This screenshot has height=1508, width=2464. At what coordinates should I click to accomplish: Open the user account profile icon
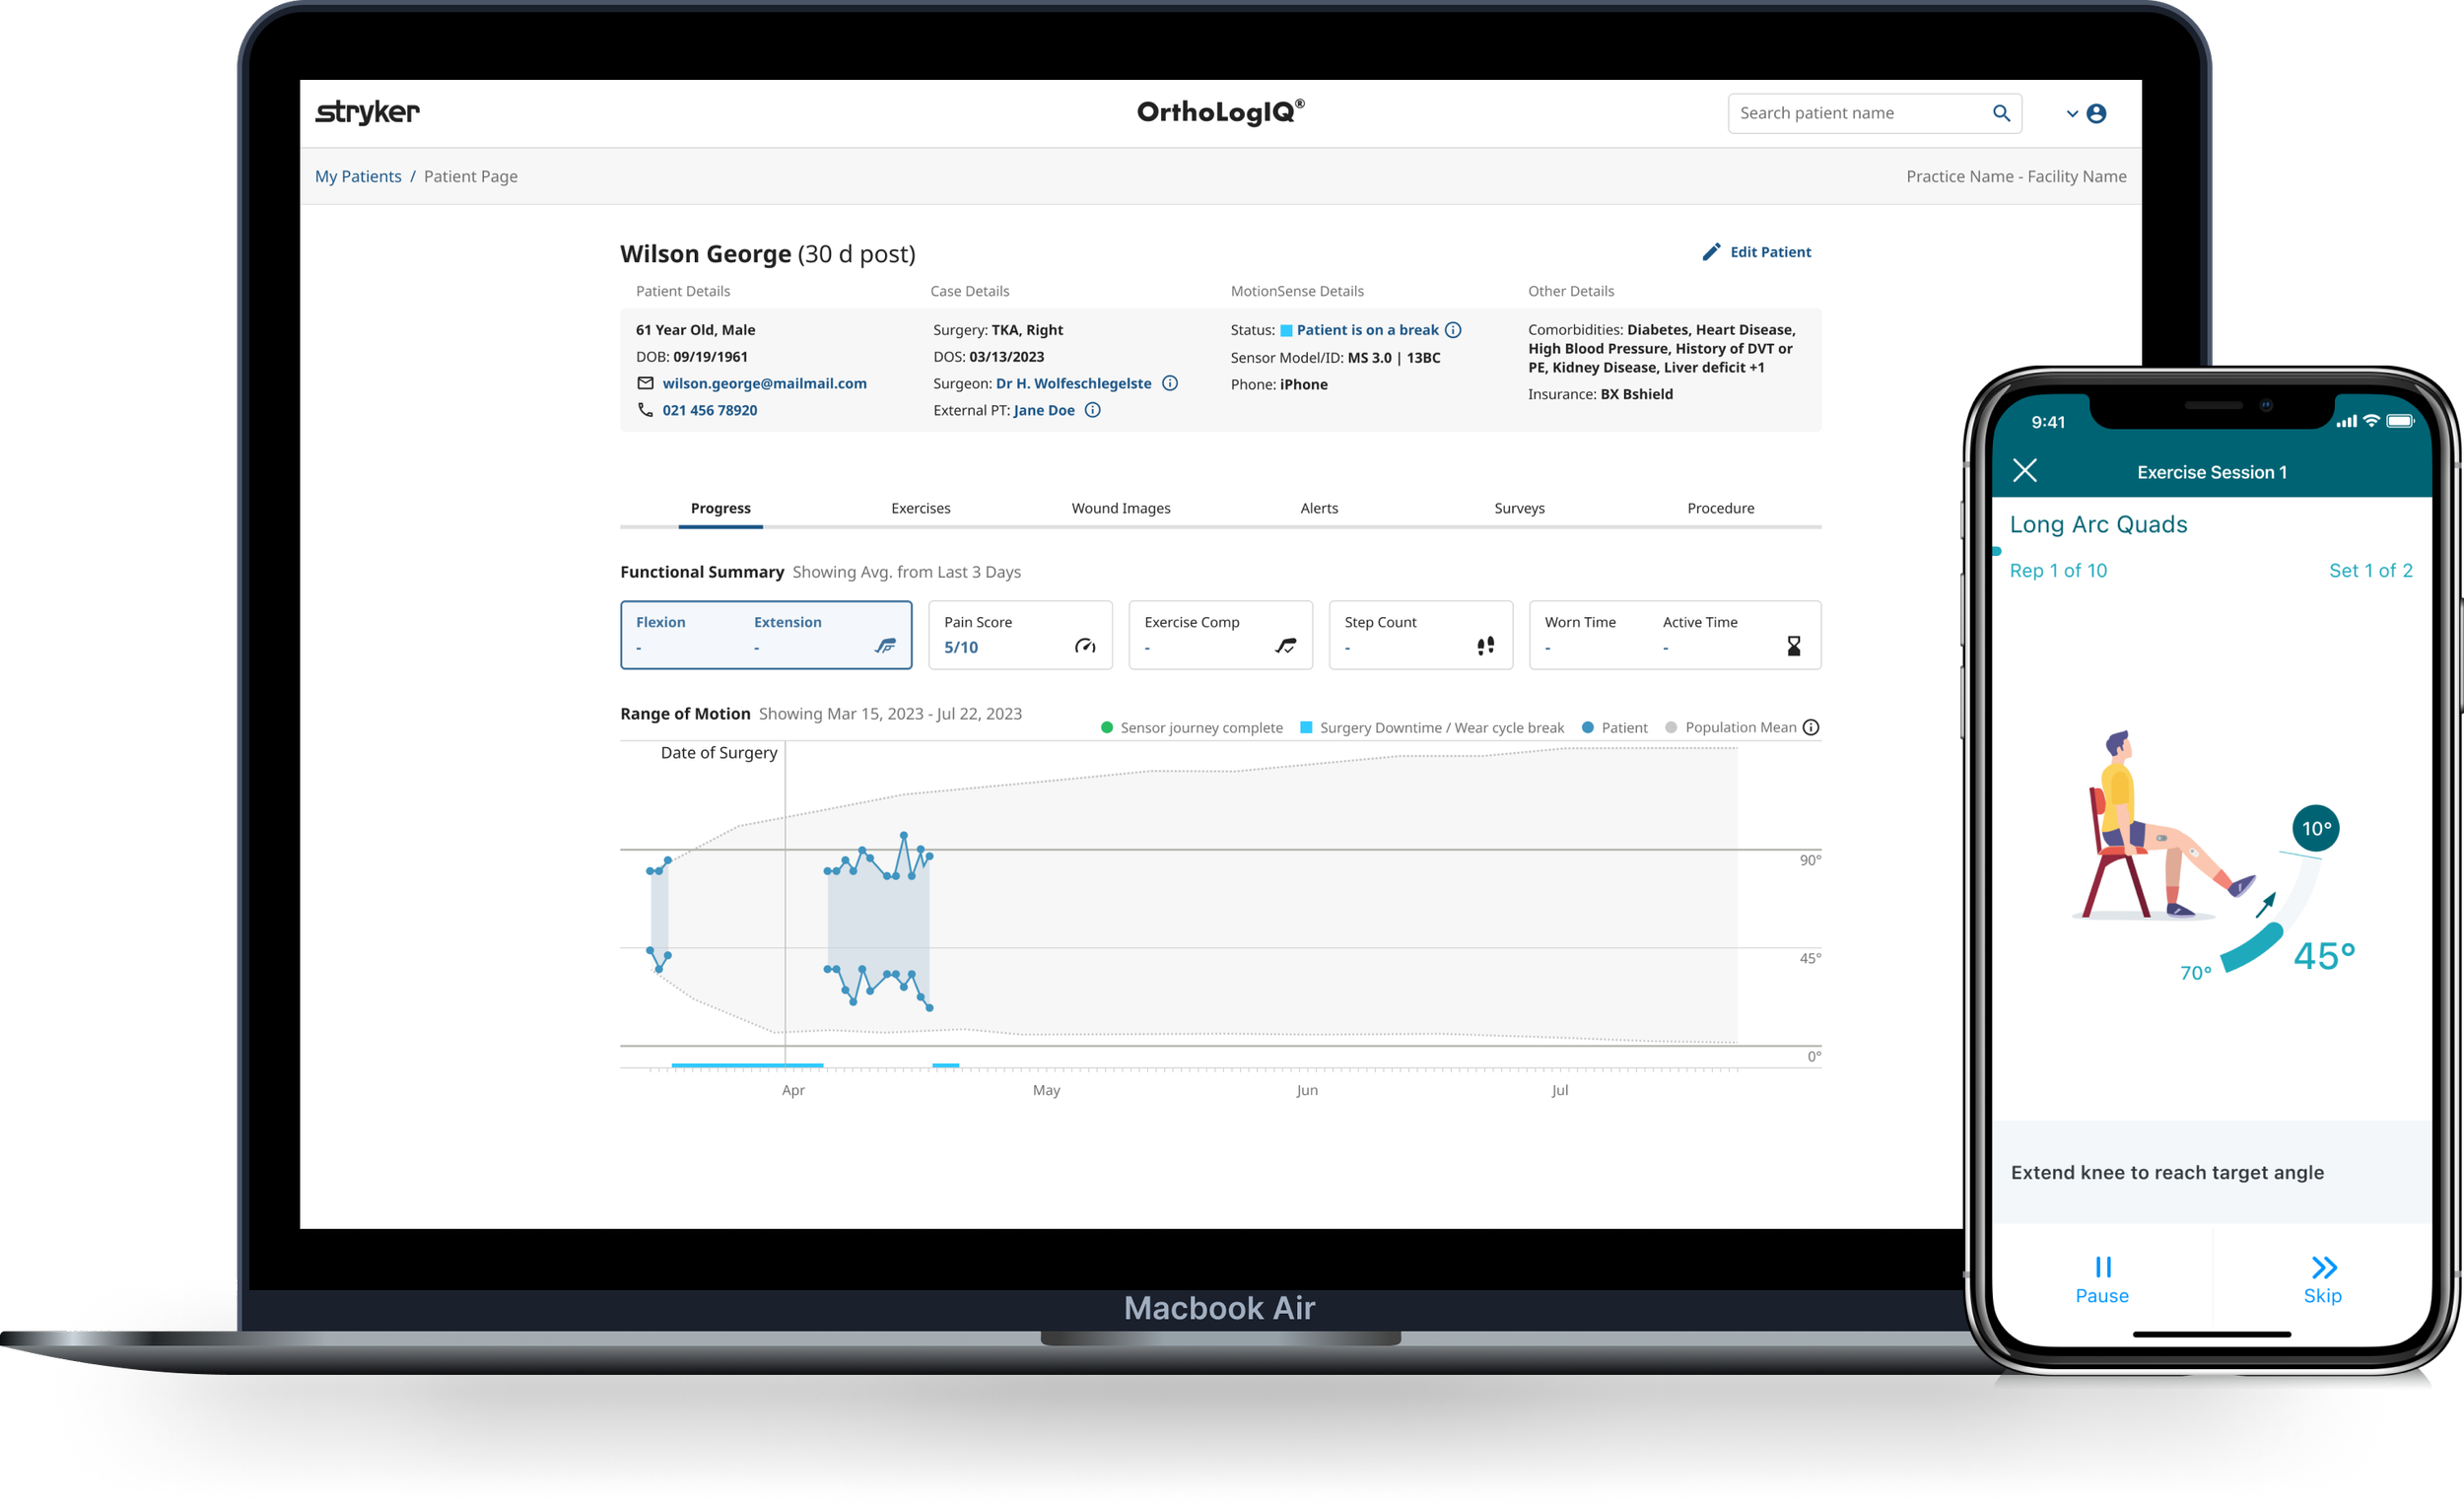click(x=2097, y=114)
